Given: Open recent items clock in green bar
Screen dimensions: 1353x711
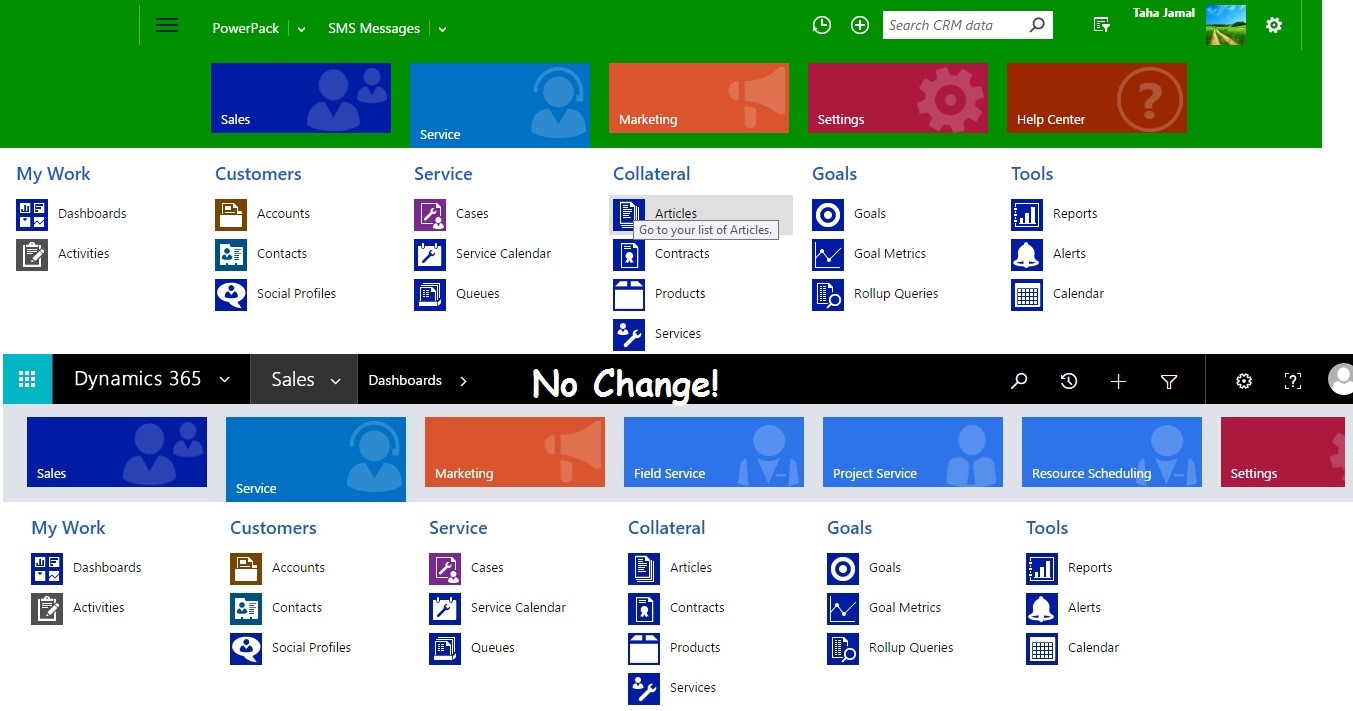Looking at the screenshot, I should click(822, 26).
